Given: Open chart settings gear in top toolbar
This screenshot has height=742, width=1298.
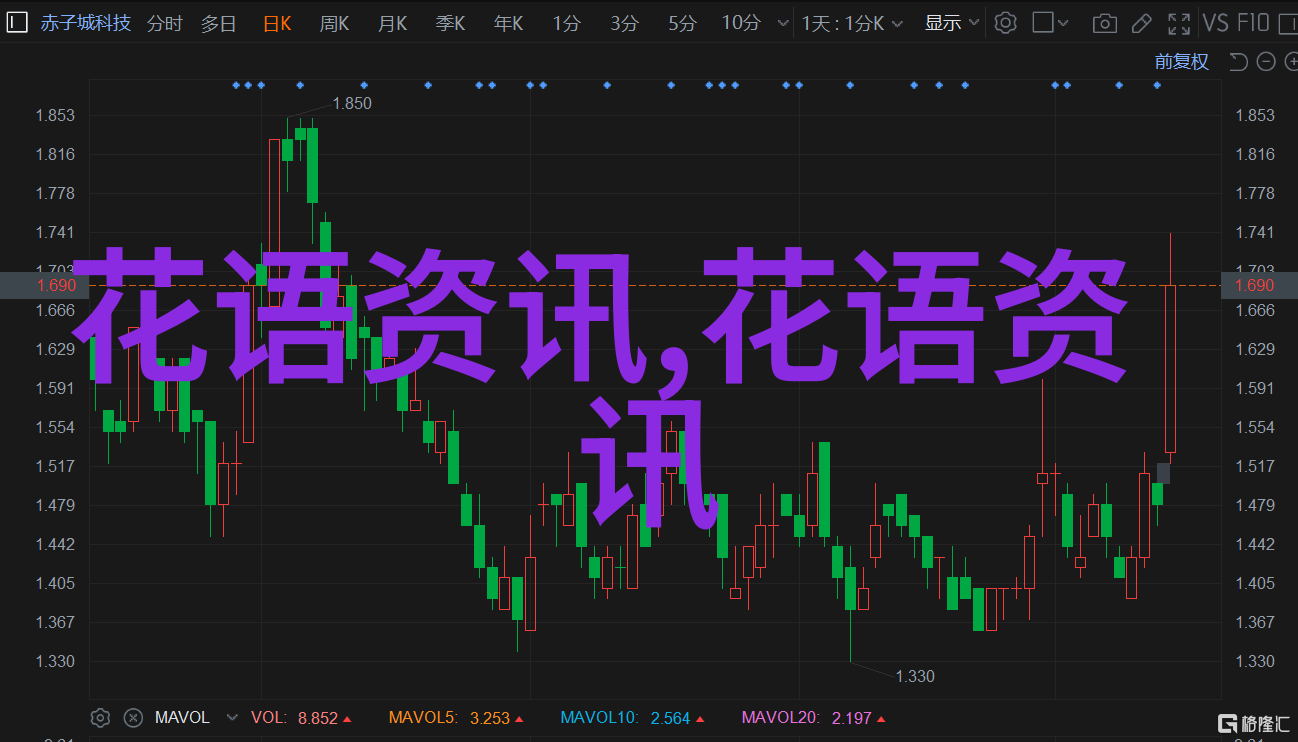Looking at the screenshot, I should (1005, 22).
